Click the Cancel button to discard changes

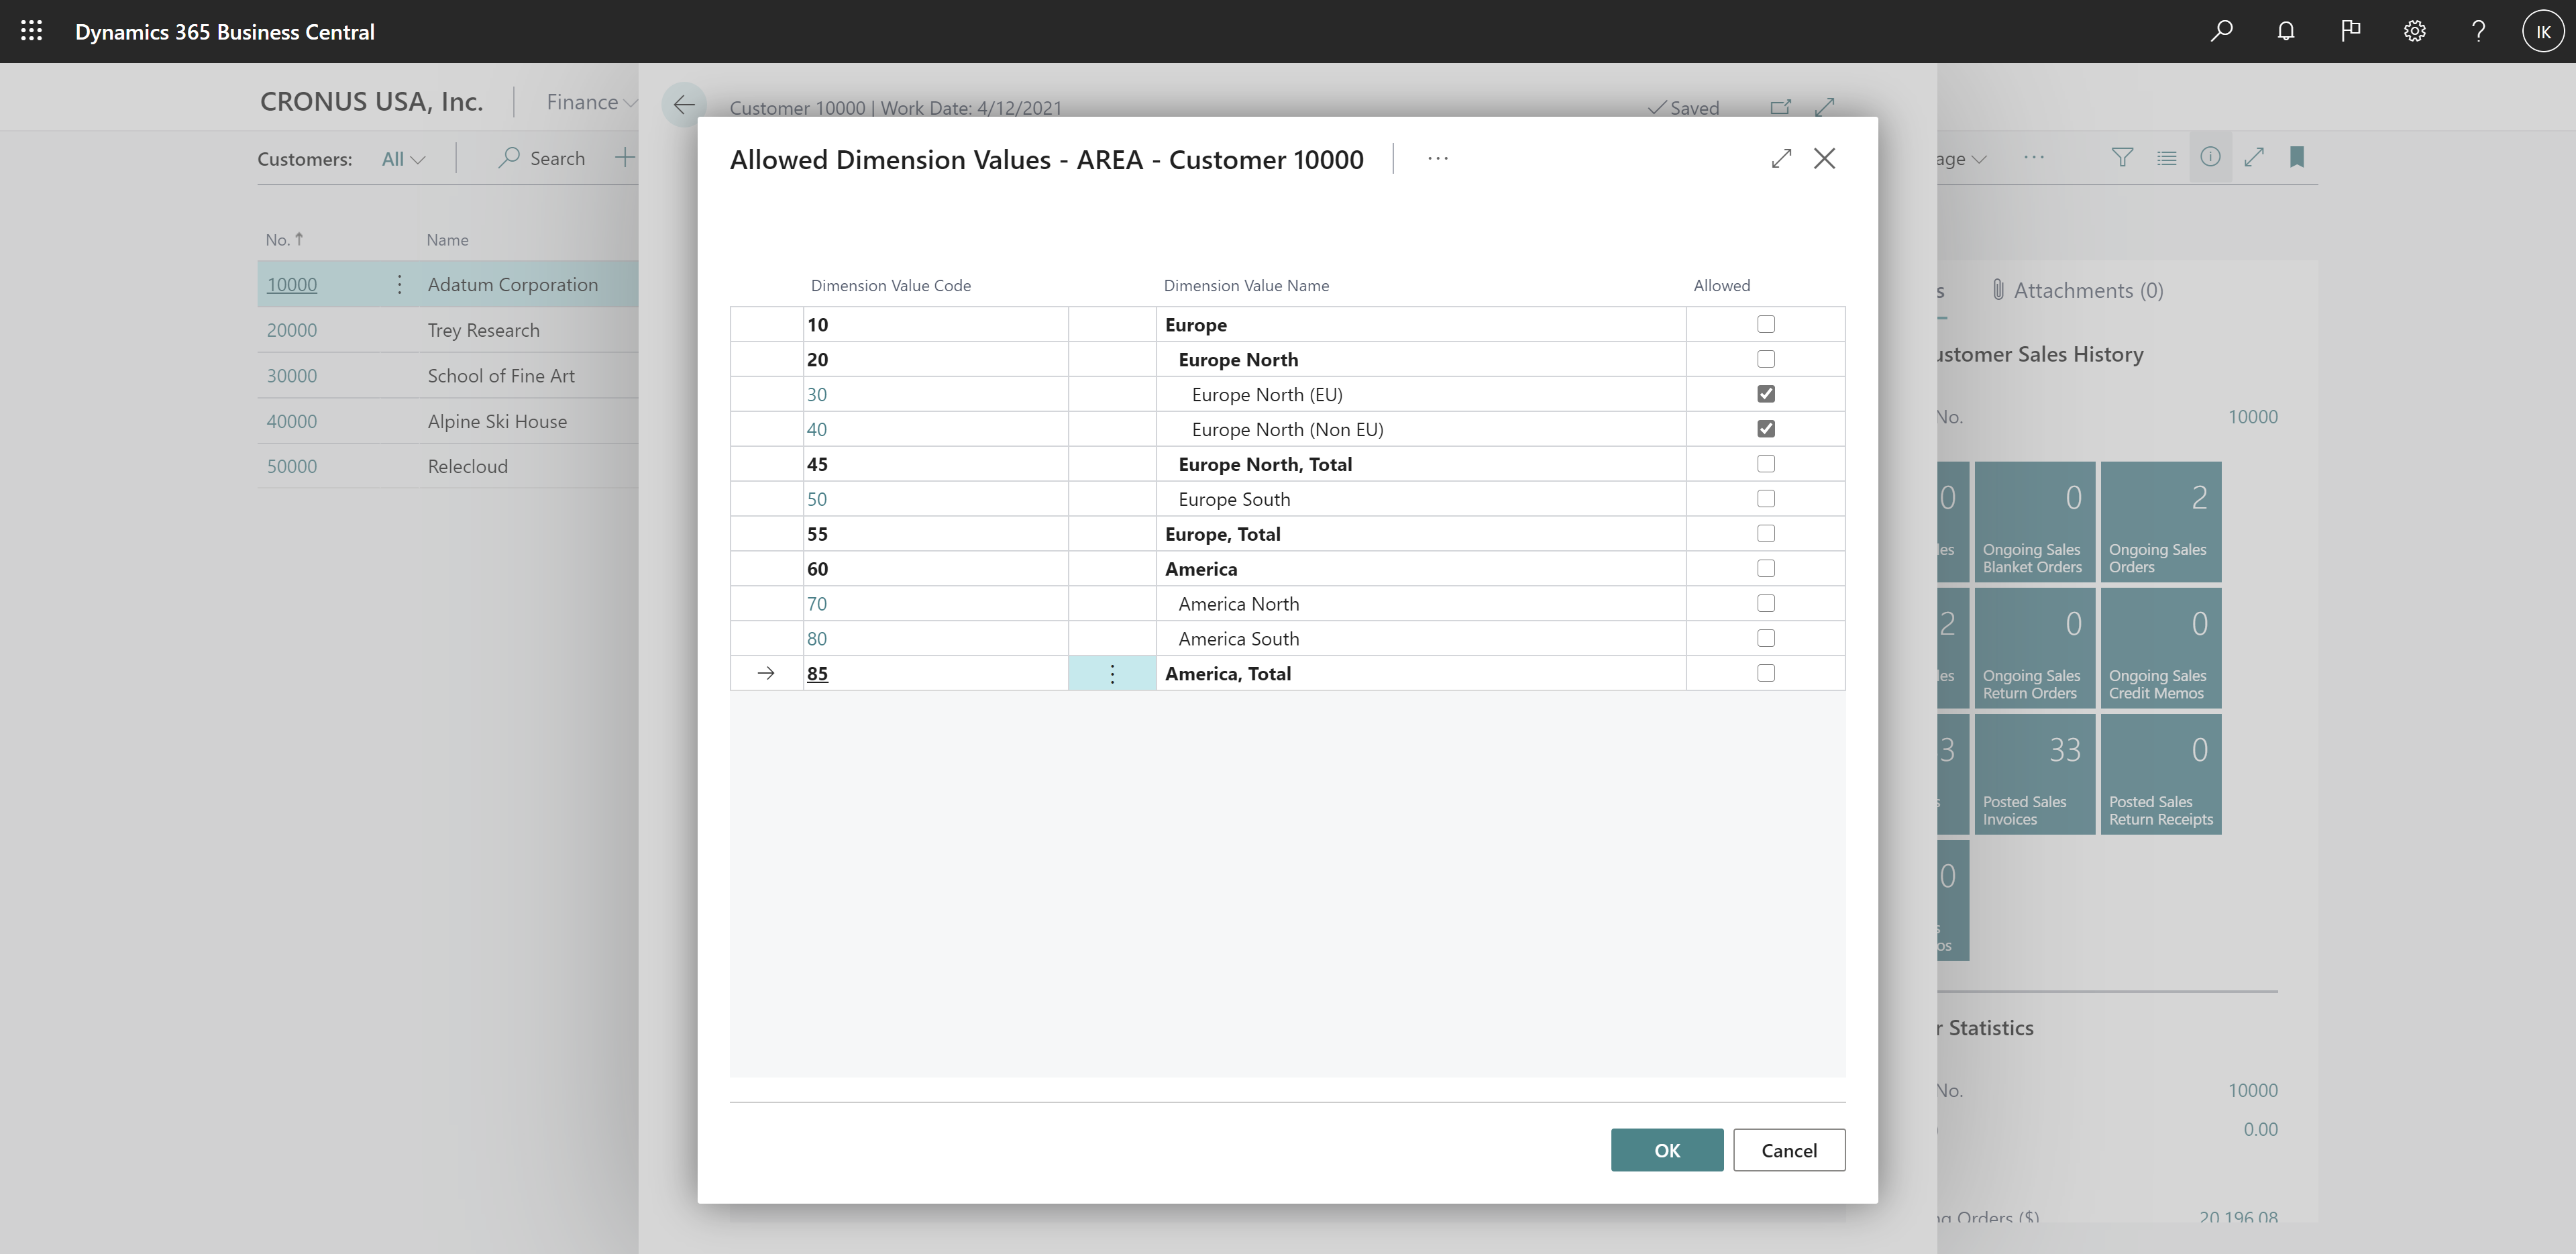click(1789, 1149)
